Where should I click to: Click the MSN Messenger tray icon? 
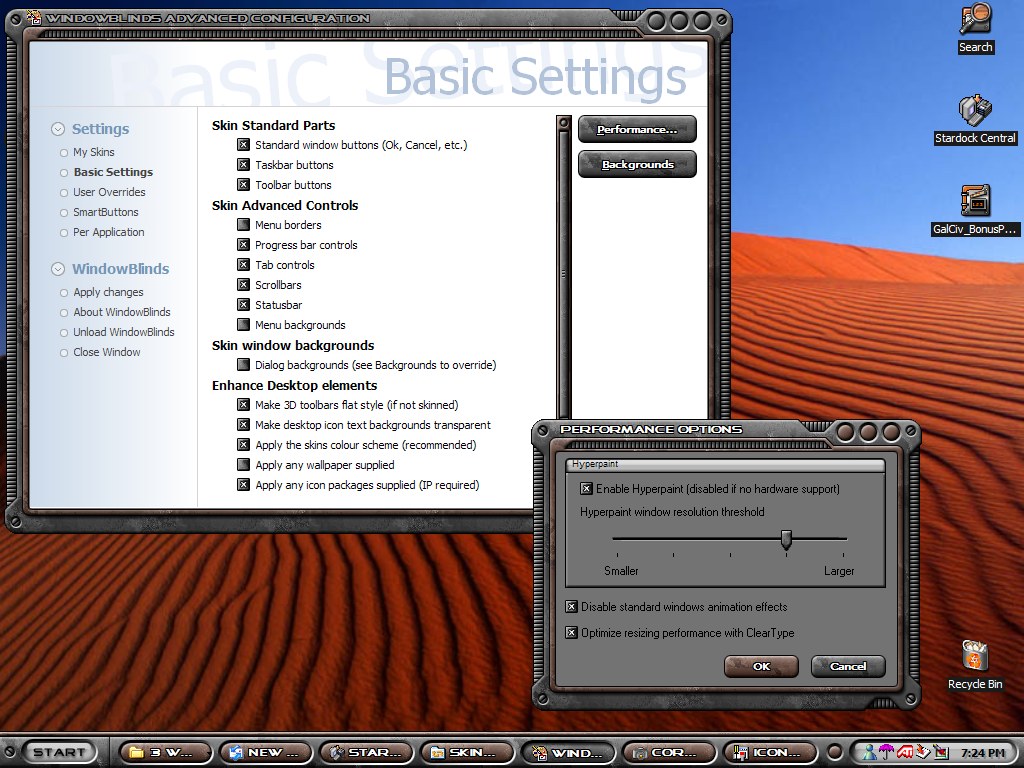click(869, 752)
